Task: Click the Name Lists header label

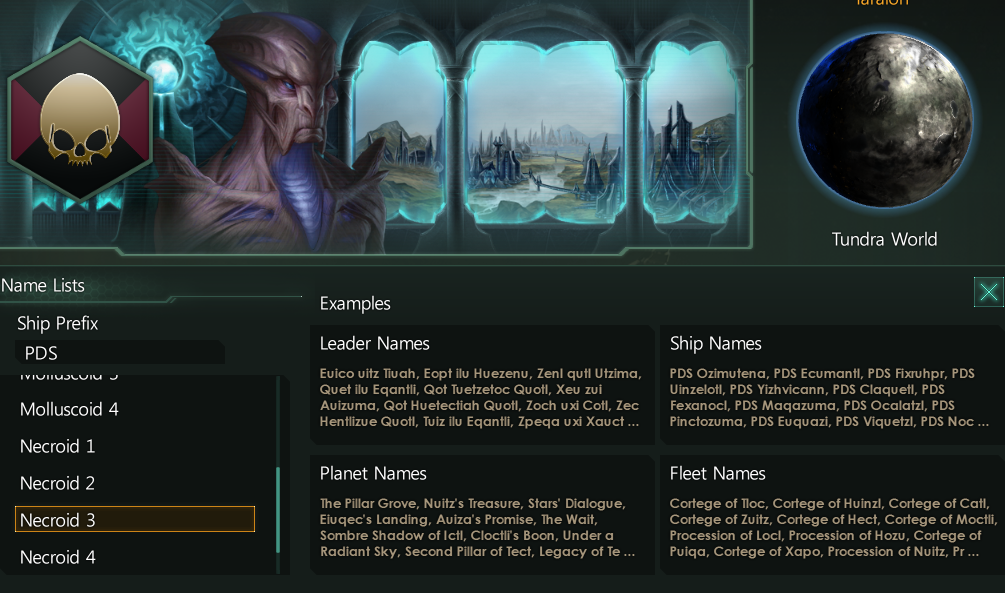Action: 43,286
